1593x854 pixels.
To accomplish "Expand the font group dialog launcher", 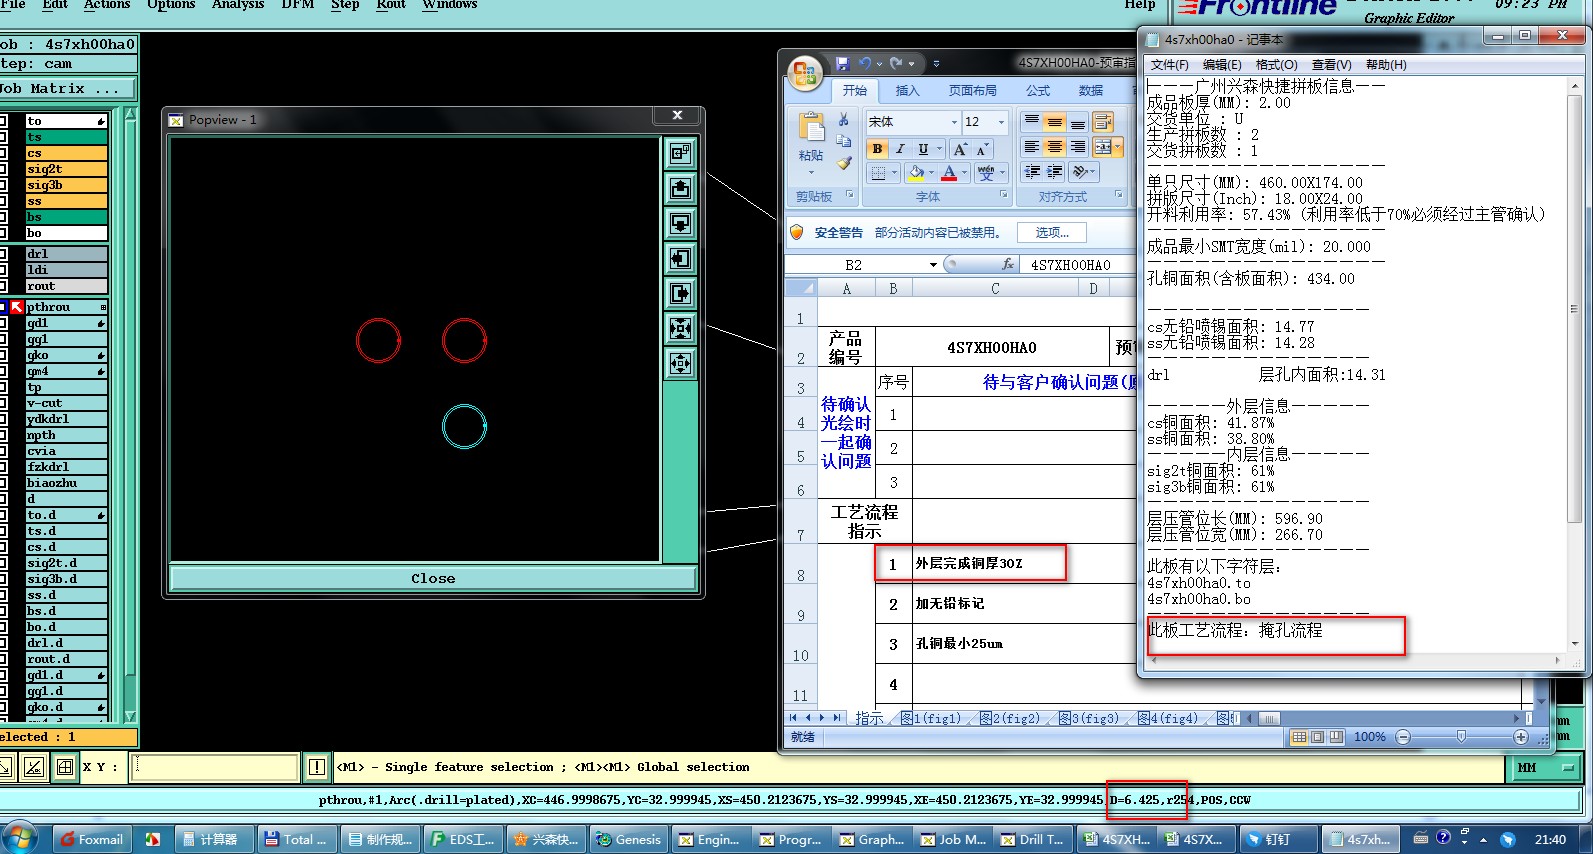I will [1003, 195].
